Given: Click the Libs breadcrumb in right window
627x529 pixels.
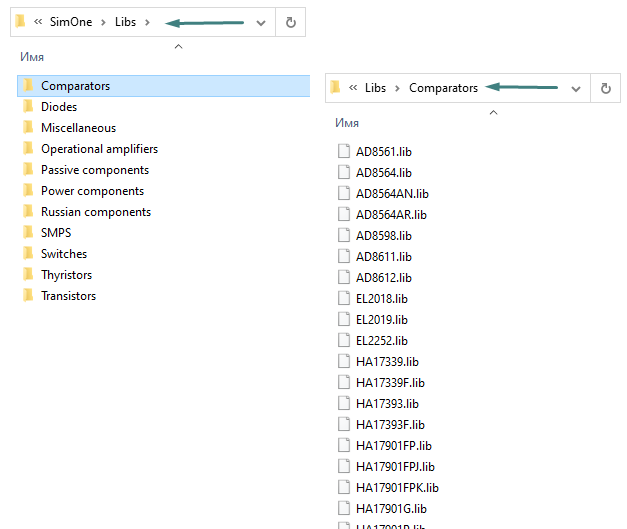Looking at the screenshot, I should [375, 88].
